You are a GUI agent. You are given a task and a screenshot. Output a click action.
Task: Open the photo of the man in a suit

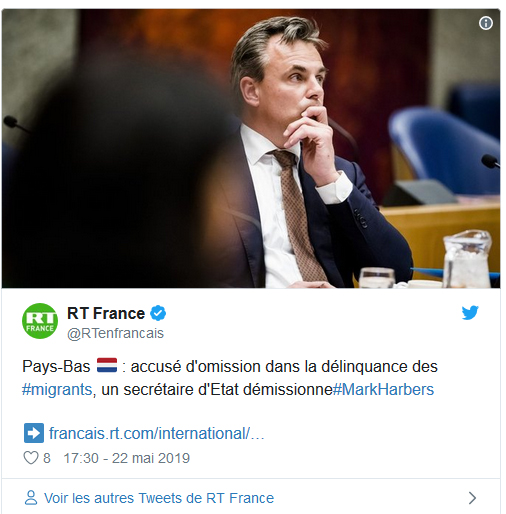click(x=251, y=148)
